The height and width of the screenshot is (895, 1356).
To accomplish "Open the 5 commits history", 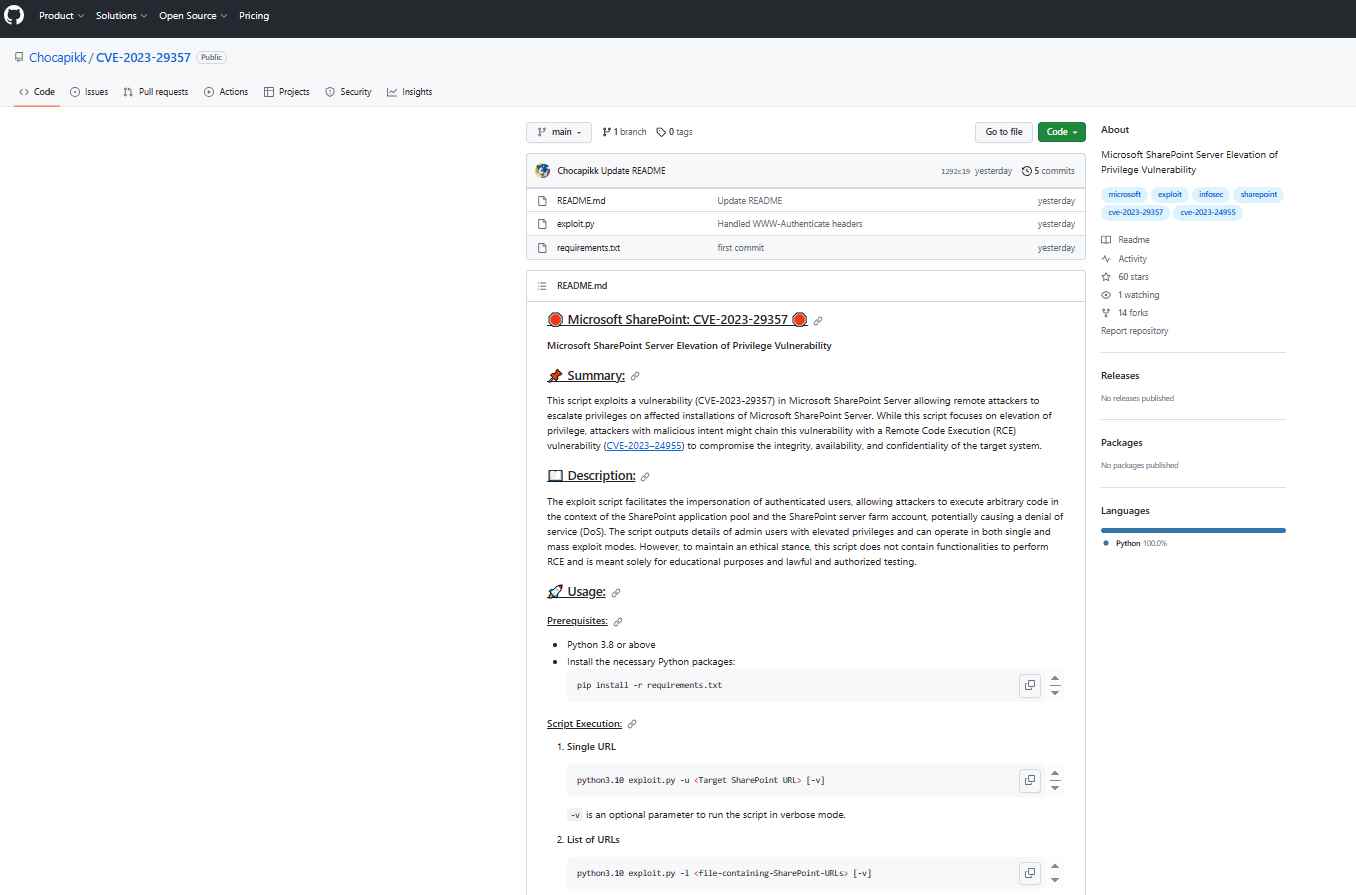I will pos(1048,171).
